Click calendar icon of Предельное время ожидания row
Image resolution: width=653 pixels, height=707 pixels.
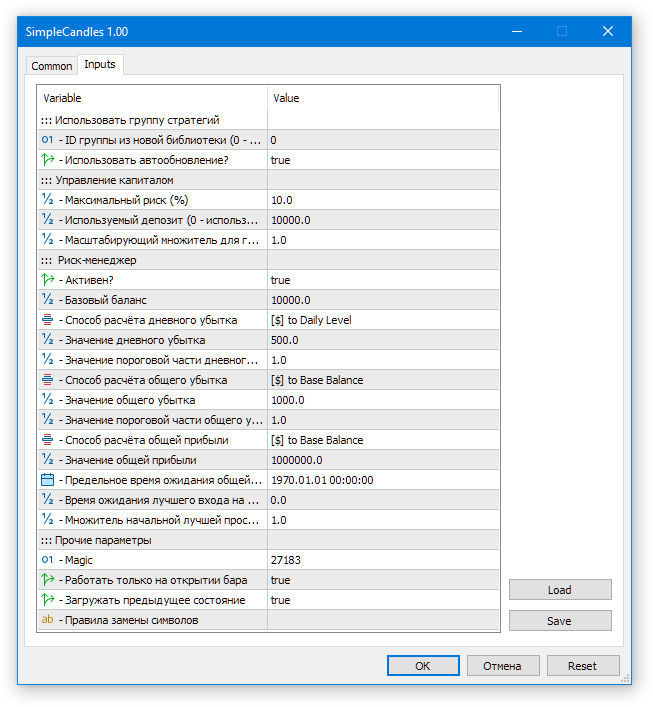pyautogui.click(x=47, y=480)
